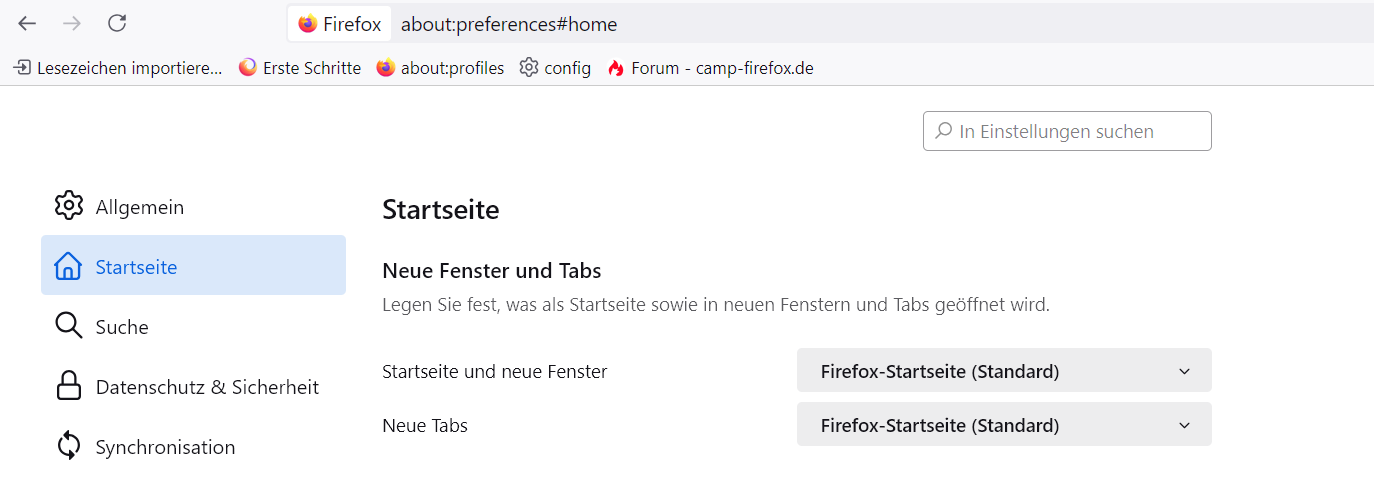Open the 'Datenschutz & Sicherheit' settings category

[207, 387]
